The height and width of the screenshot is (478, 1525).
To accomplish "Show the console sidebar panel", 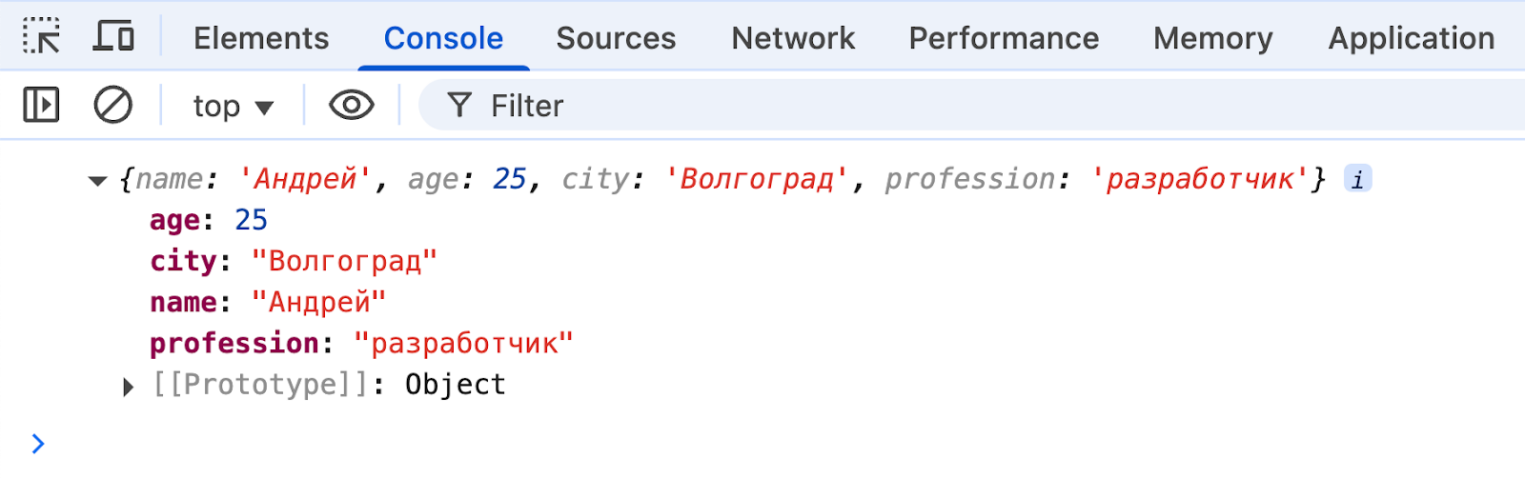I will [x=41, y=105].
